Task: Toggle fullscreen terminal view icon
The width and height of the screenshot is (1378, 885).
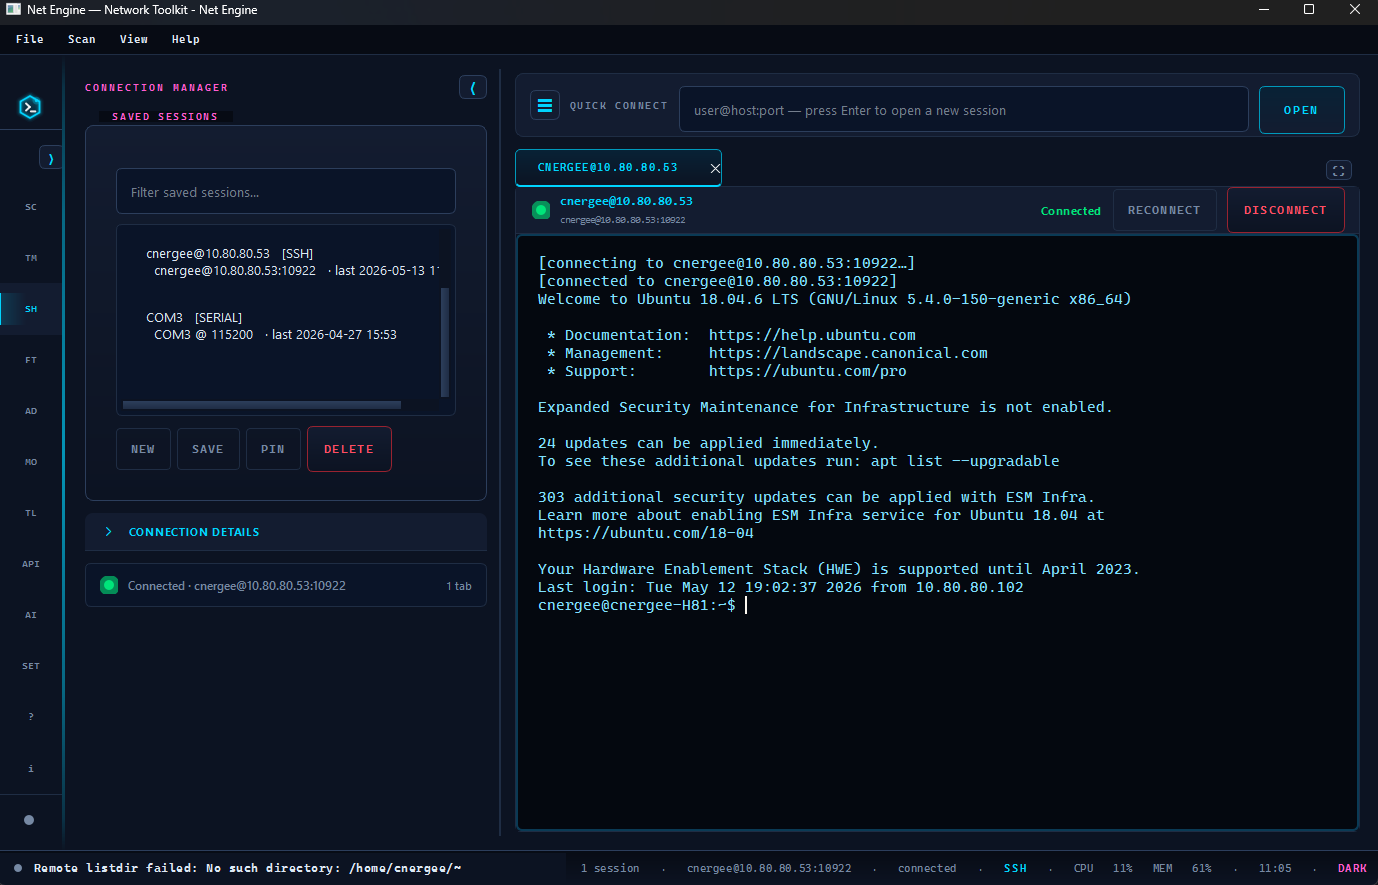Action: 1338,170
